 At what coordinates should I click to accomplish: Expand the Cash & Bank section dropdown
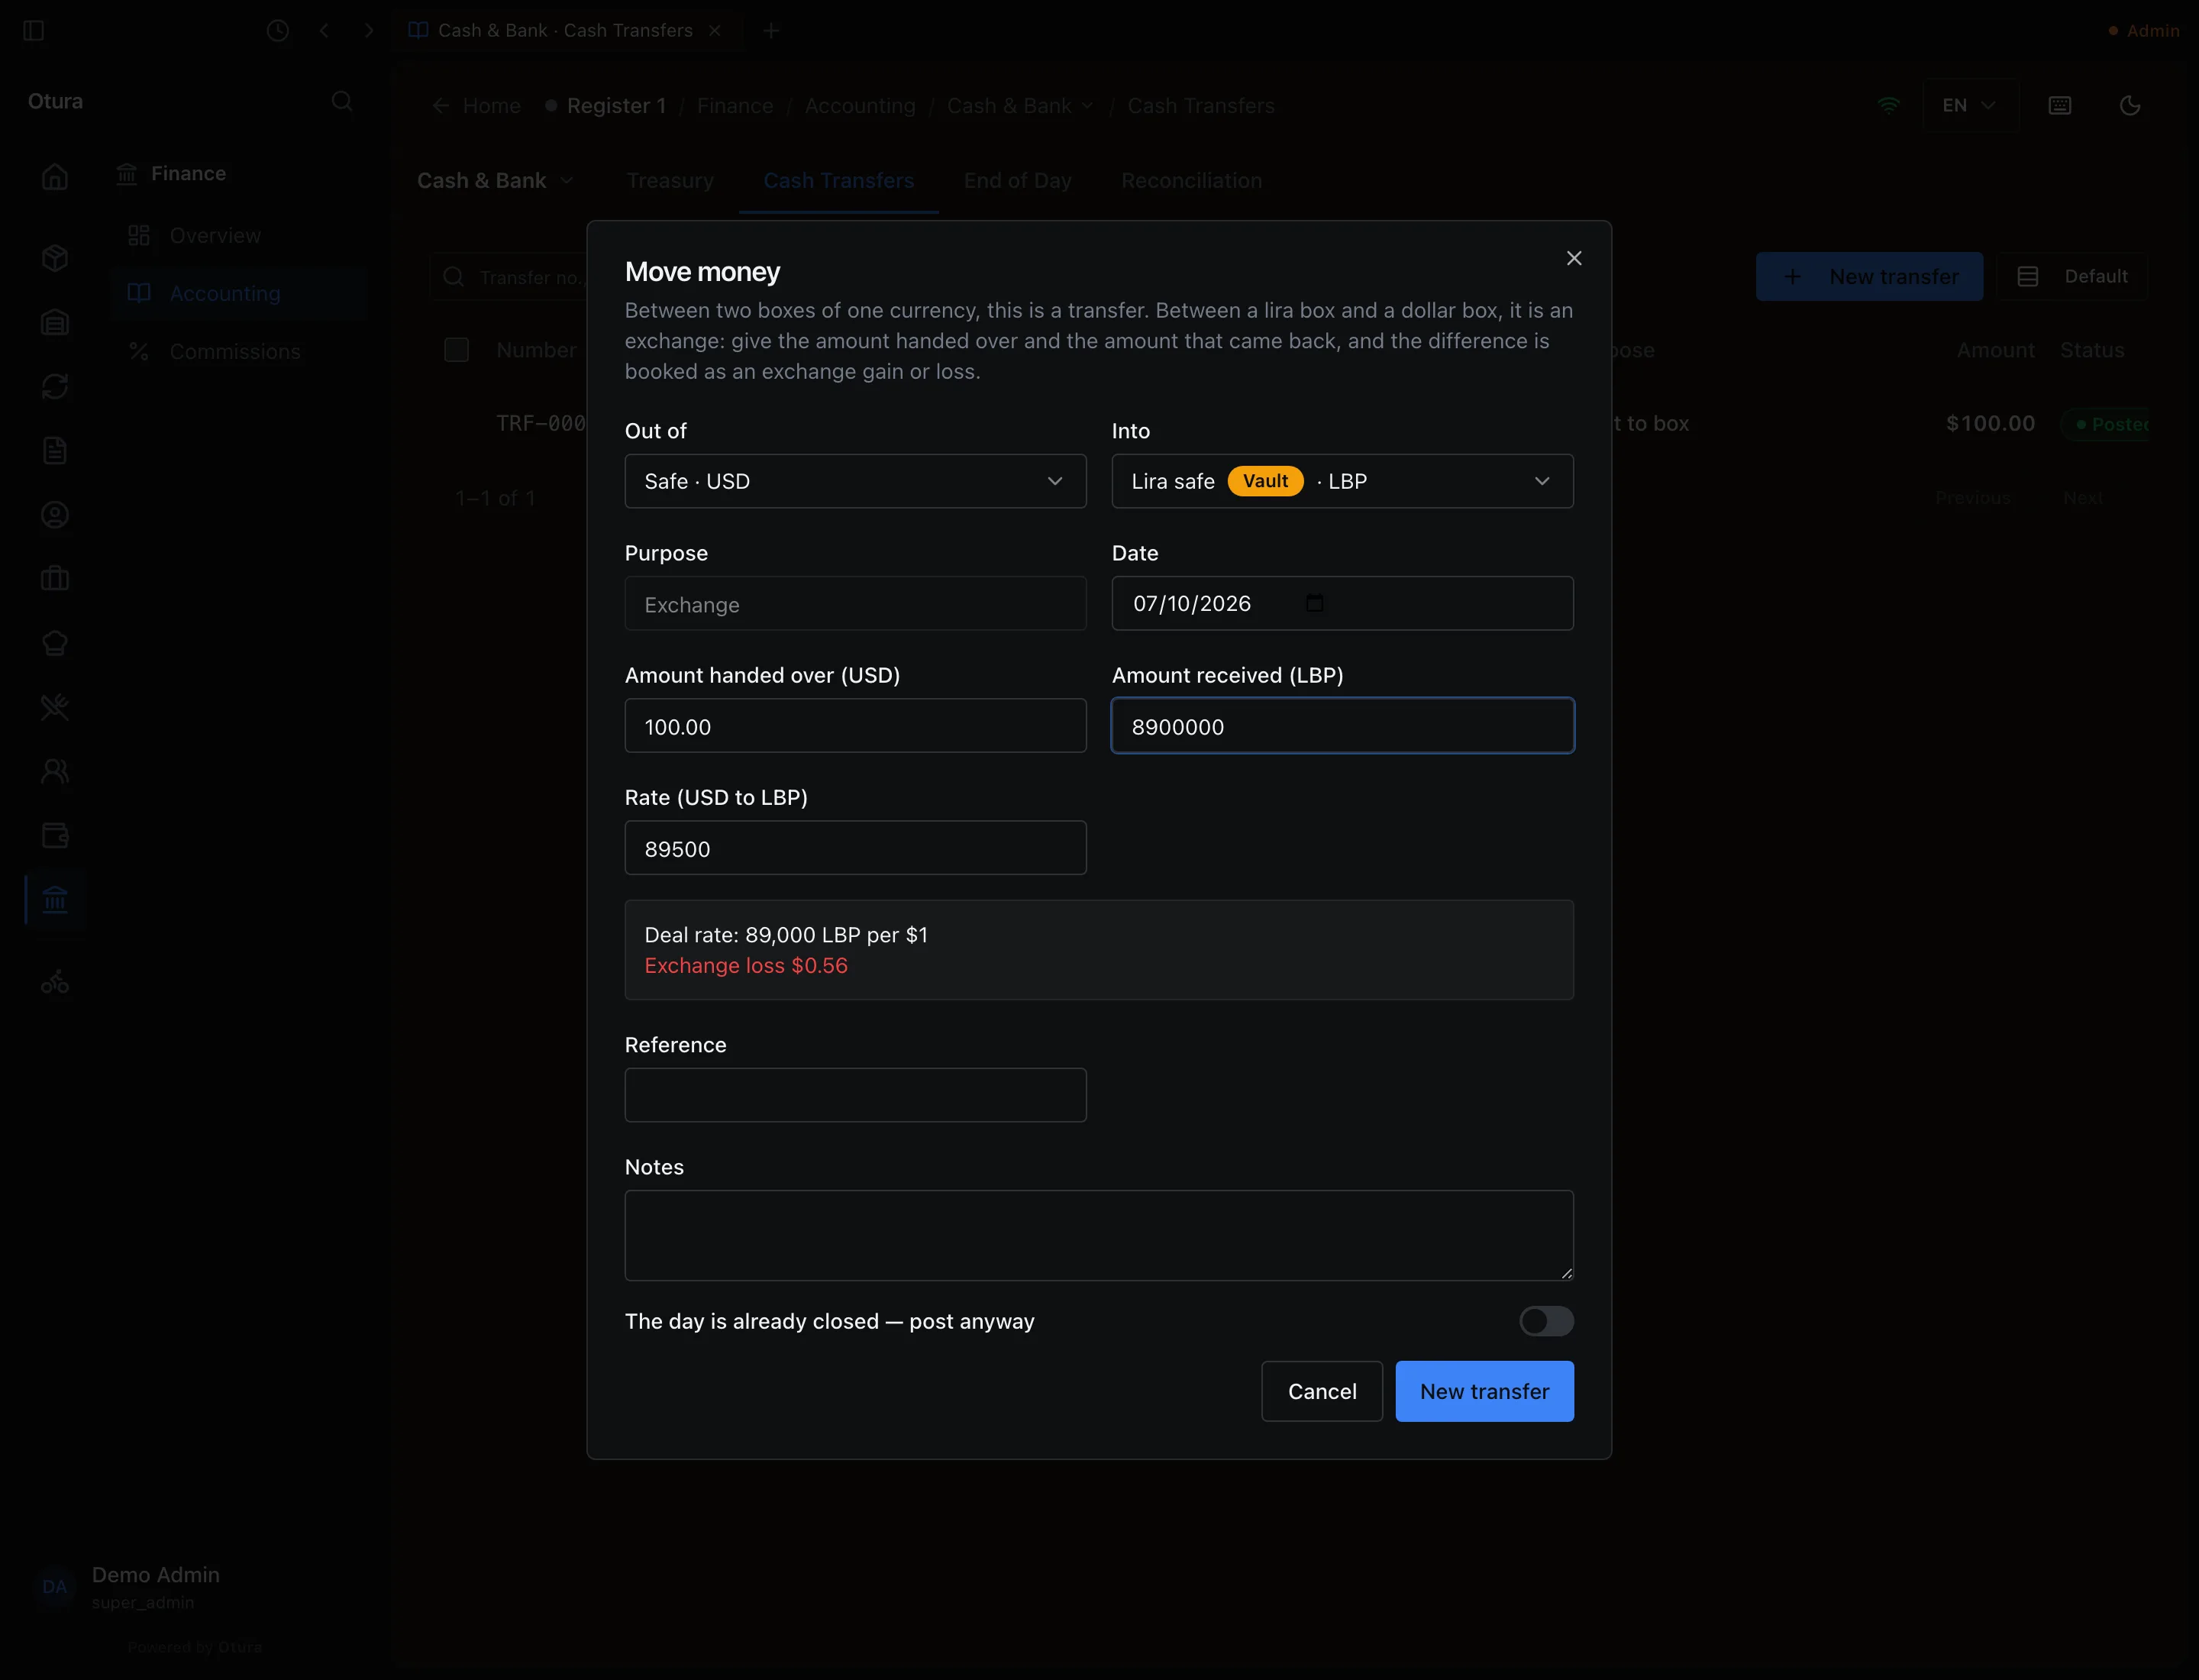tap(496, 181)
